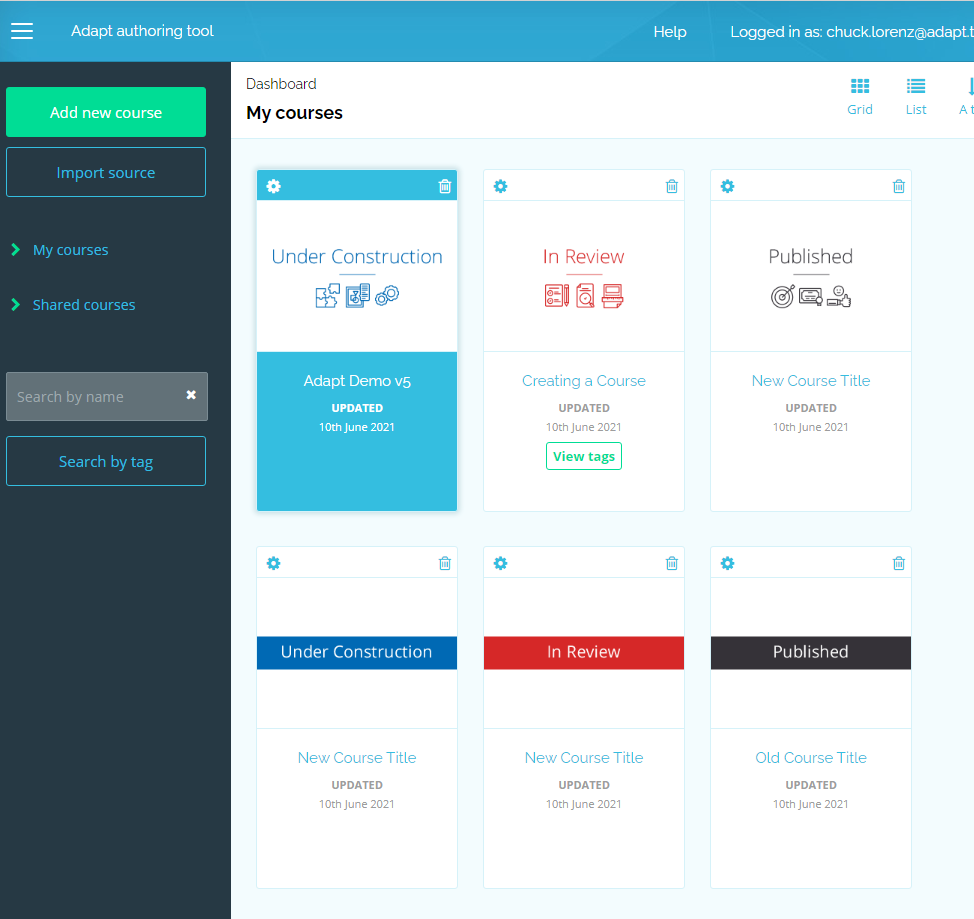Delete the Adapt Demo v5 course
974x919 pixels.
[x=445, y=186]
